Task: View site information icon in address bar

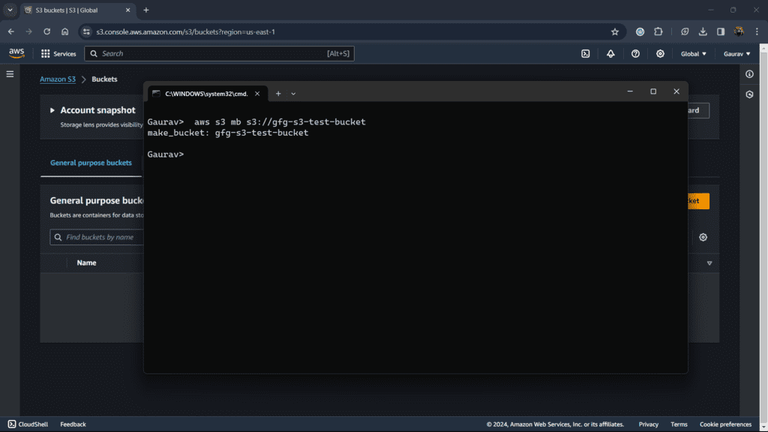Action: click(x=87, y=32)
